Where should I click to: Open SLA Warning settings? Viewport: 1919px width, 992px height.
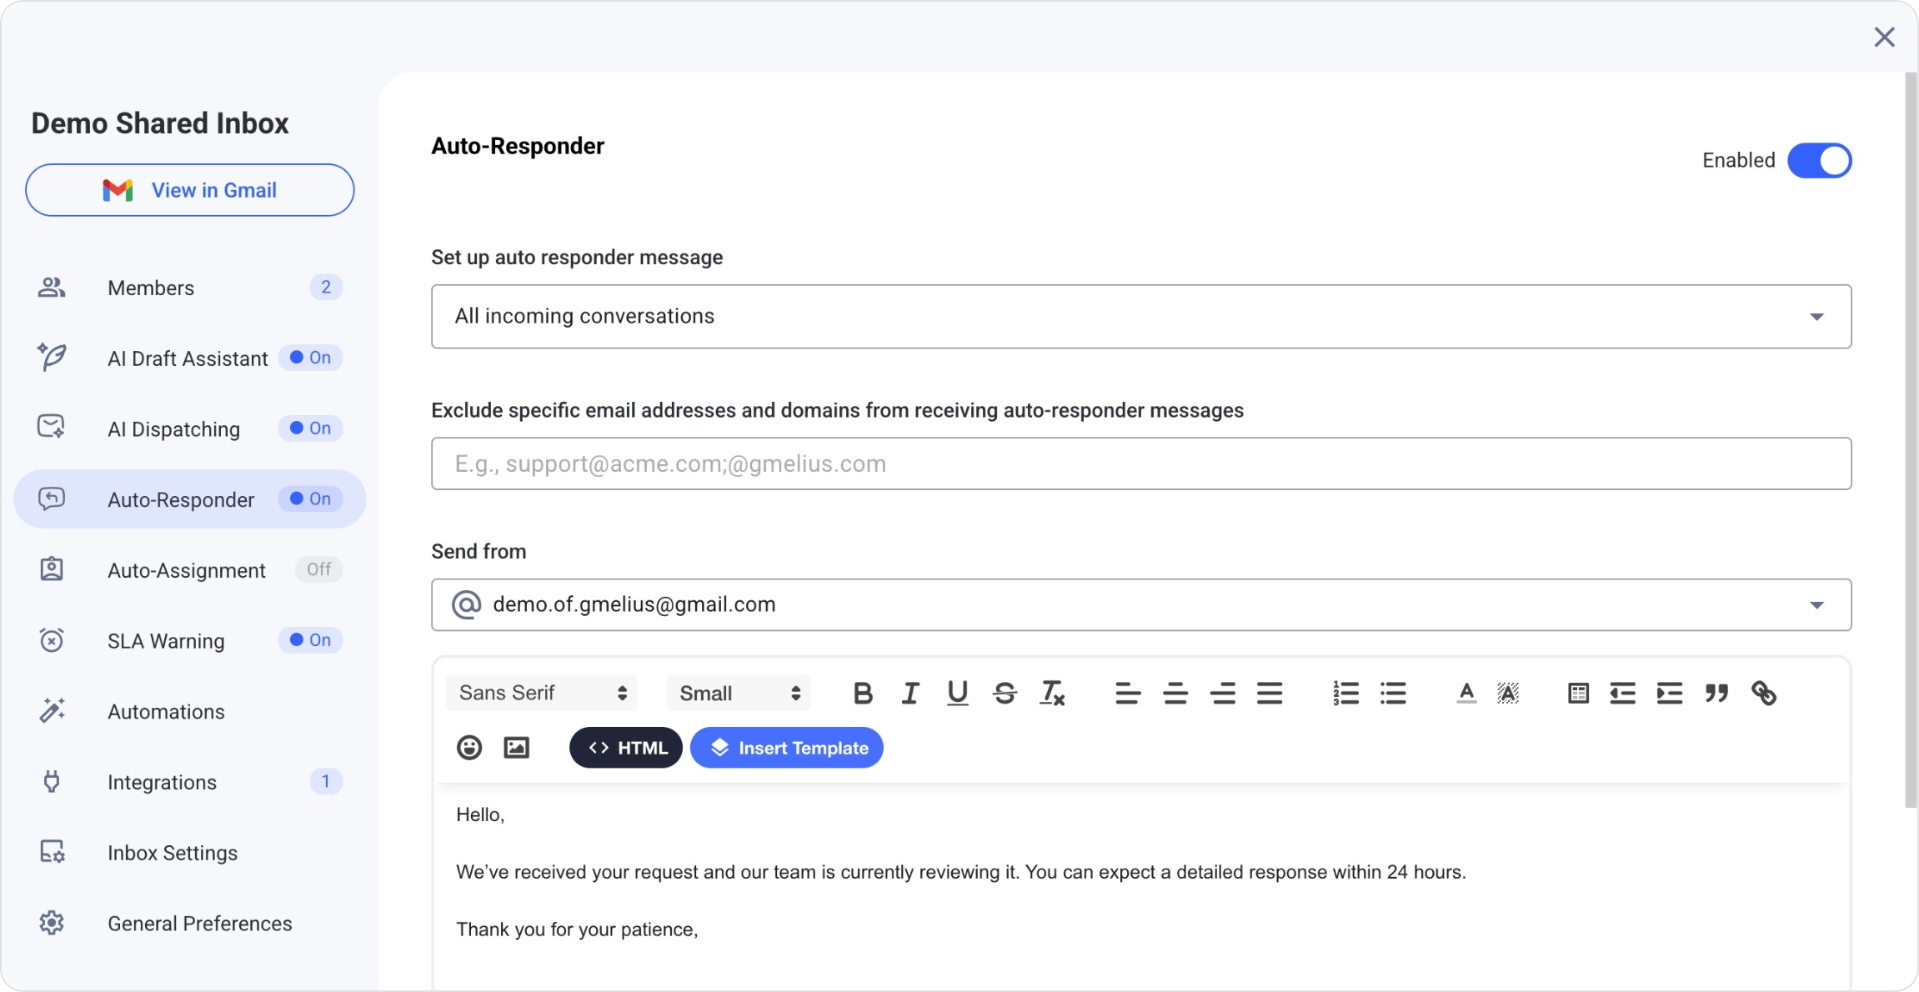click(x=190, y=641)
